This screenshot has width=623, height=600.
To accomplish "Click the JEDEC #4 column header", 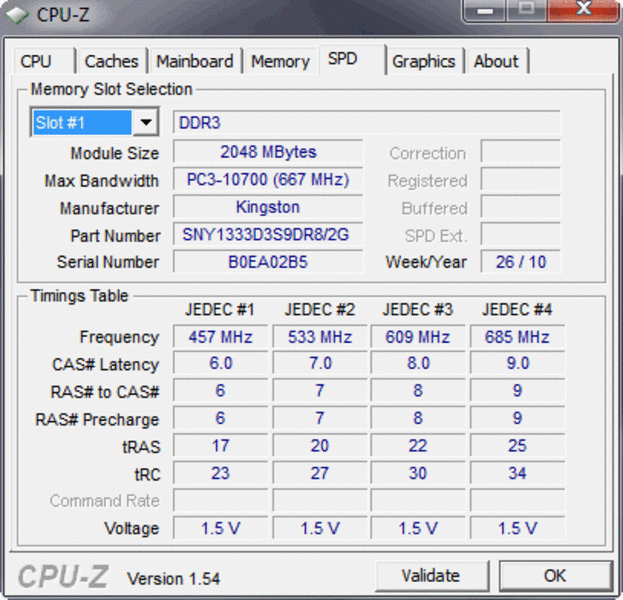I will coord(517,310).
